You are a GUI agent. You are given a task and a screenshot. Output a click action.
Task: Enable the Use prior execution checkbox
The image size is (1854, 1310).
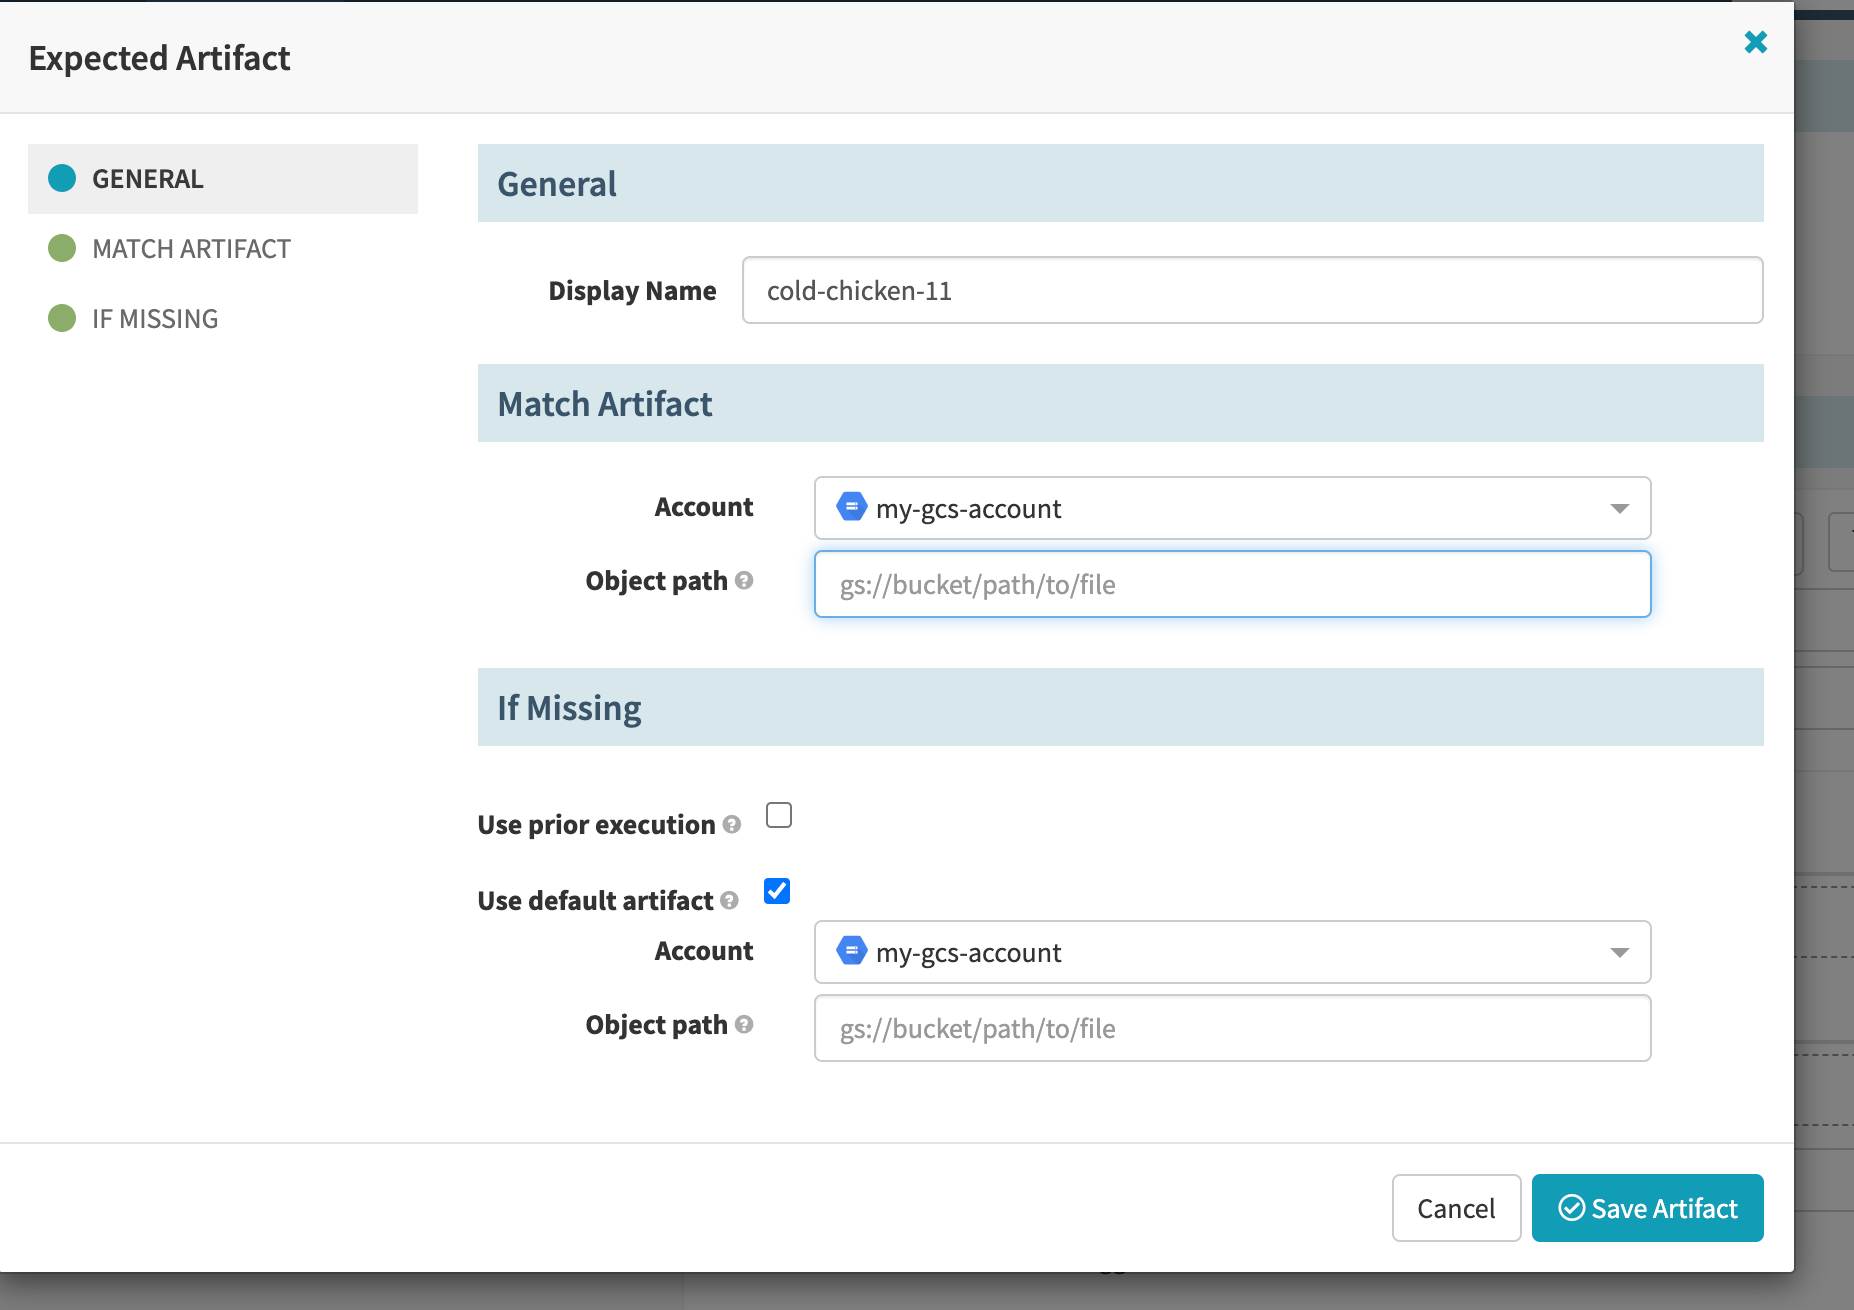779,815
